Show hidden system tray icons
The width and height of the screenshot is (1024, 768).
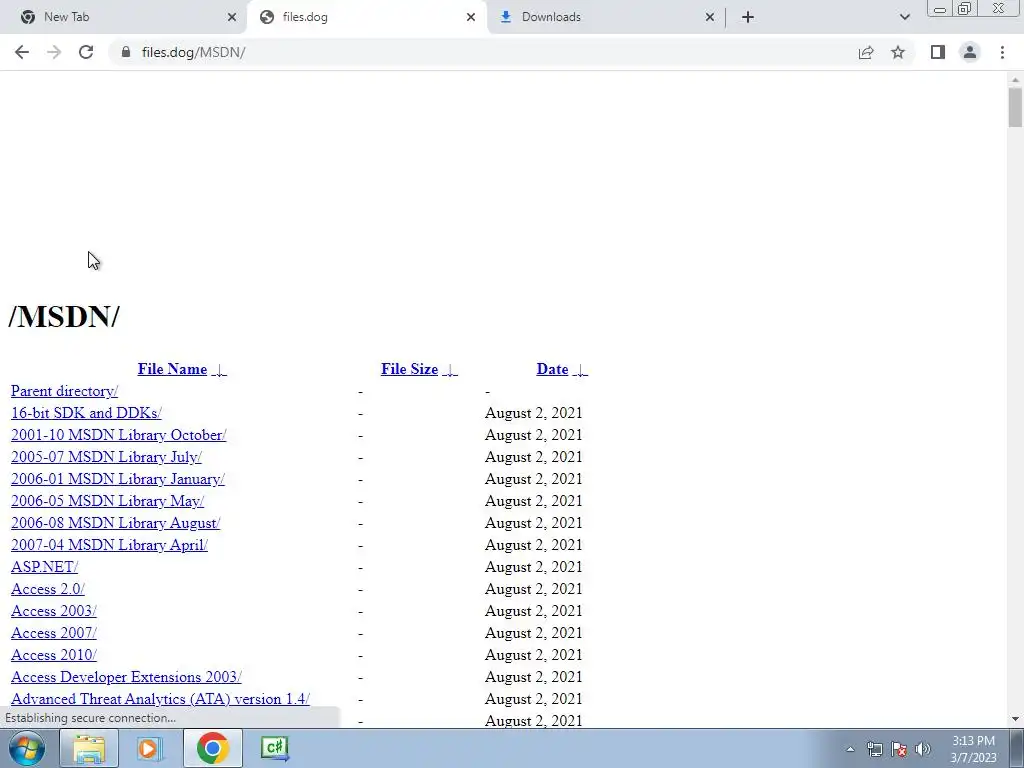[x=850, y=749]
